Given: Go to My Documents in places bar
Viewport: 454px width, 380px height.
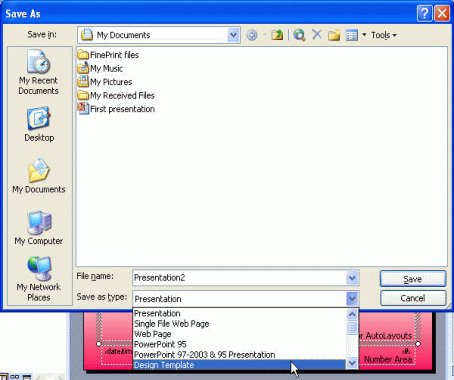Looking at the screenshot, I should [39, 176].
